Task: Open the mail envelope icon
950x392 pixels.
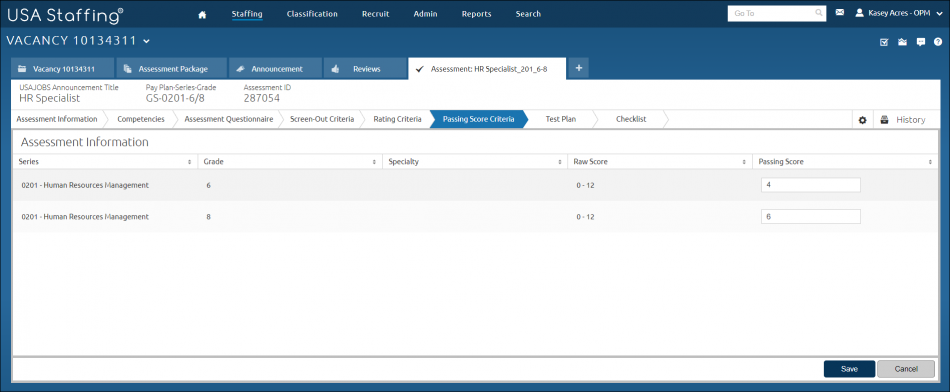Action: [x=840, y=12]
